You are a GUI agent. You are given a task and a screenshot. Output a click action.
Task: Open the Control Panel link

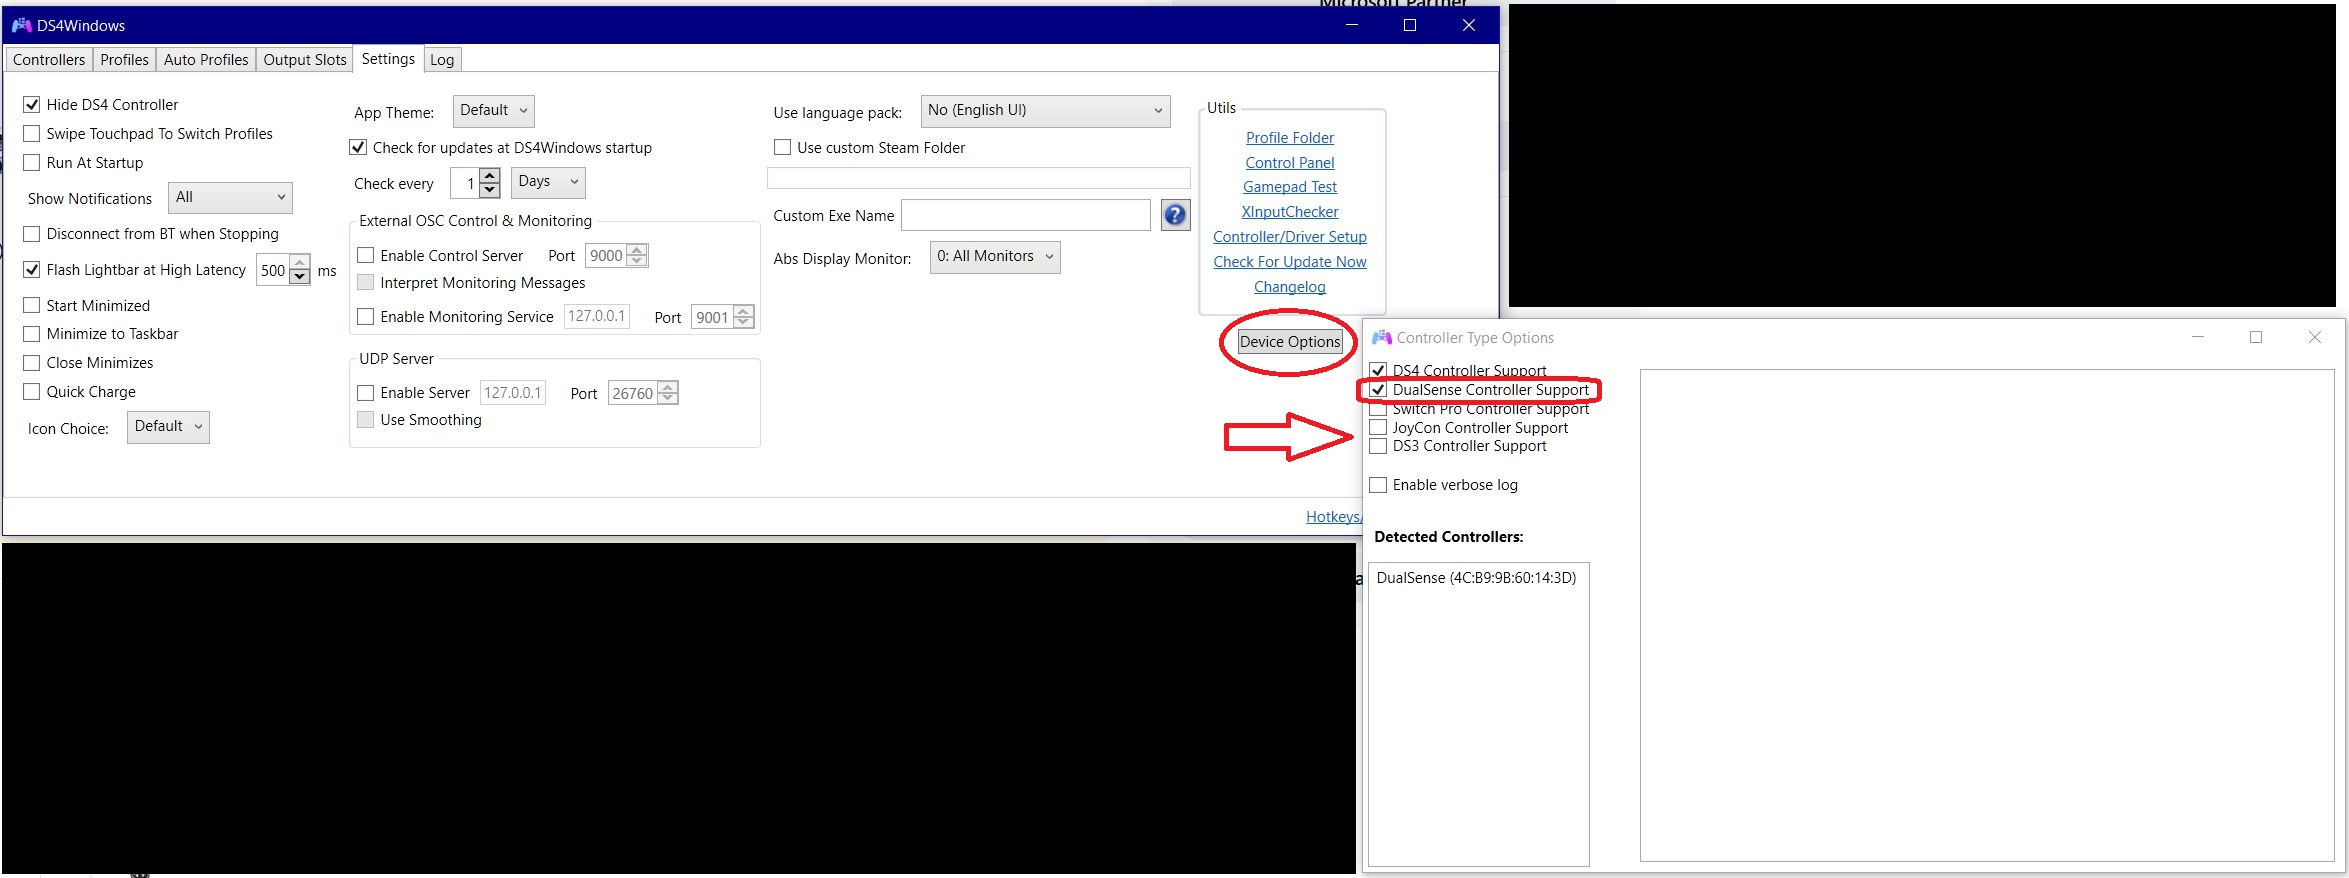pos(1290,163)
